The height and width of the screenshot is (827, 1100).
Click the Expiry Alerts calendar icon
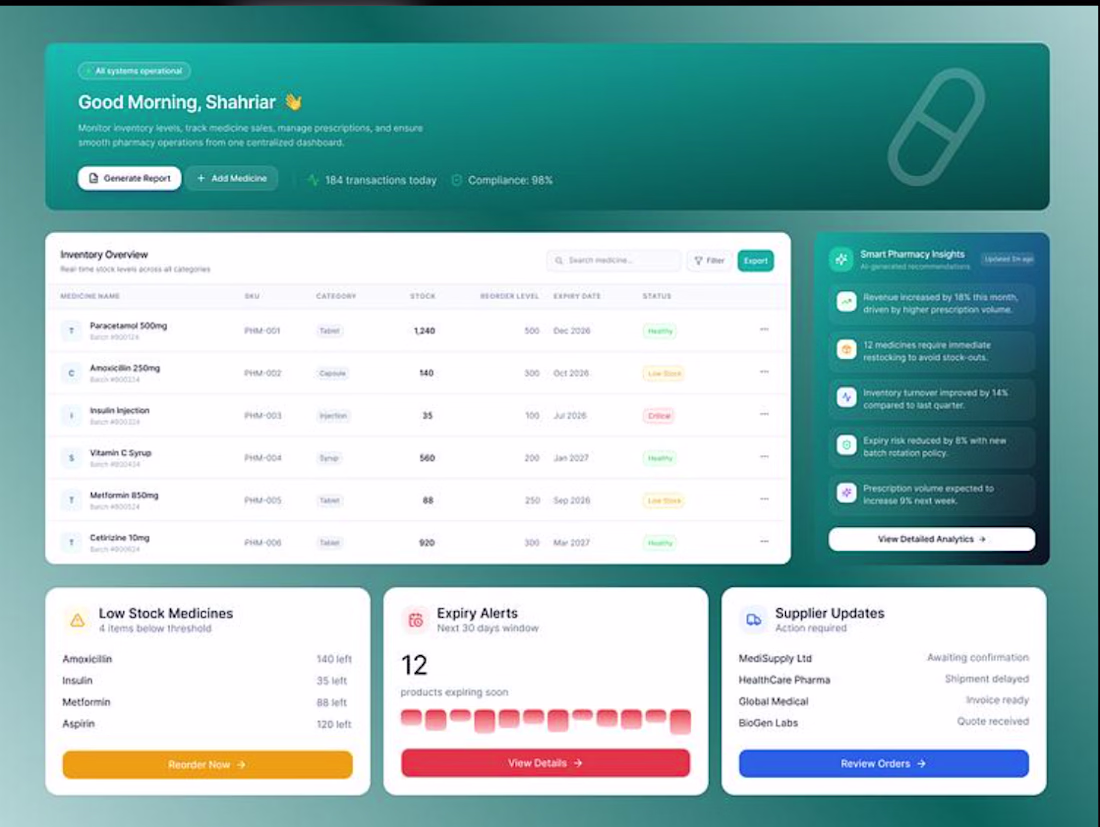(415, 620)
